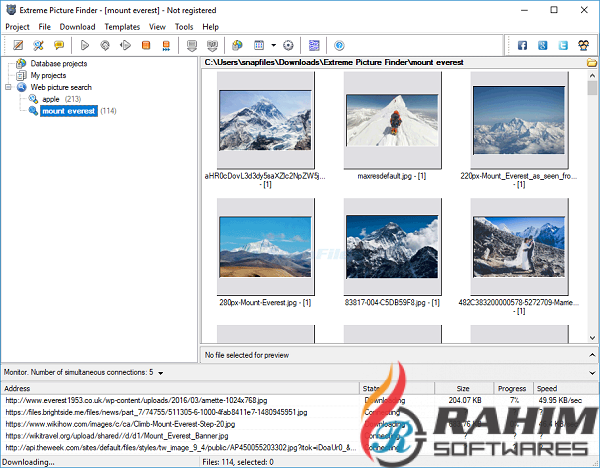Click the thumbnail pane vertical scrollbar
Screen dimensions: 600x468
coord(593,200)
